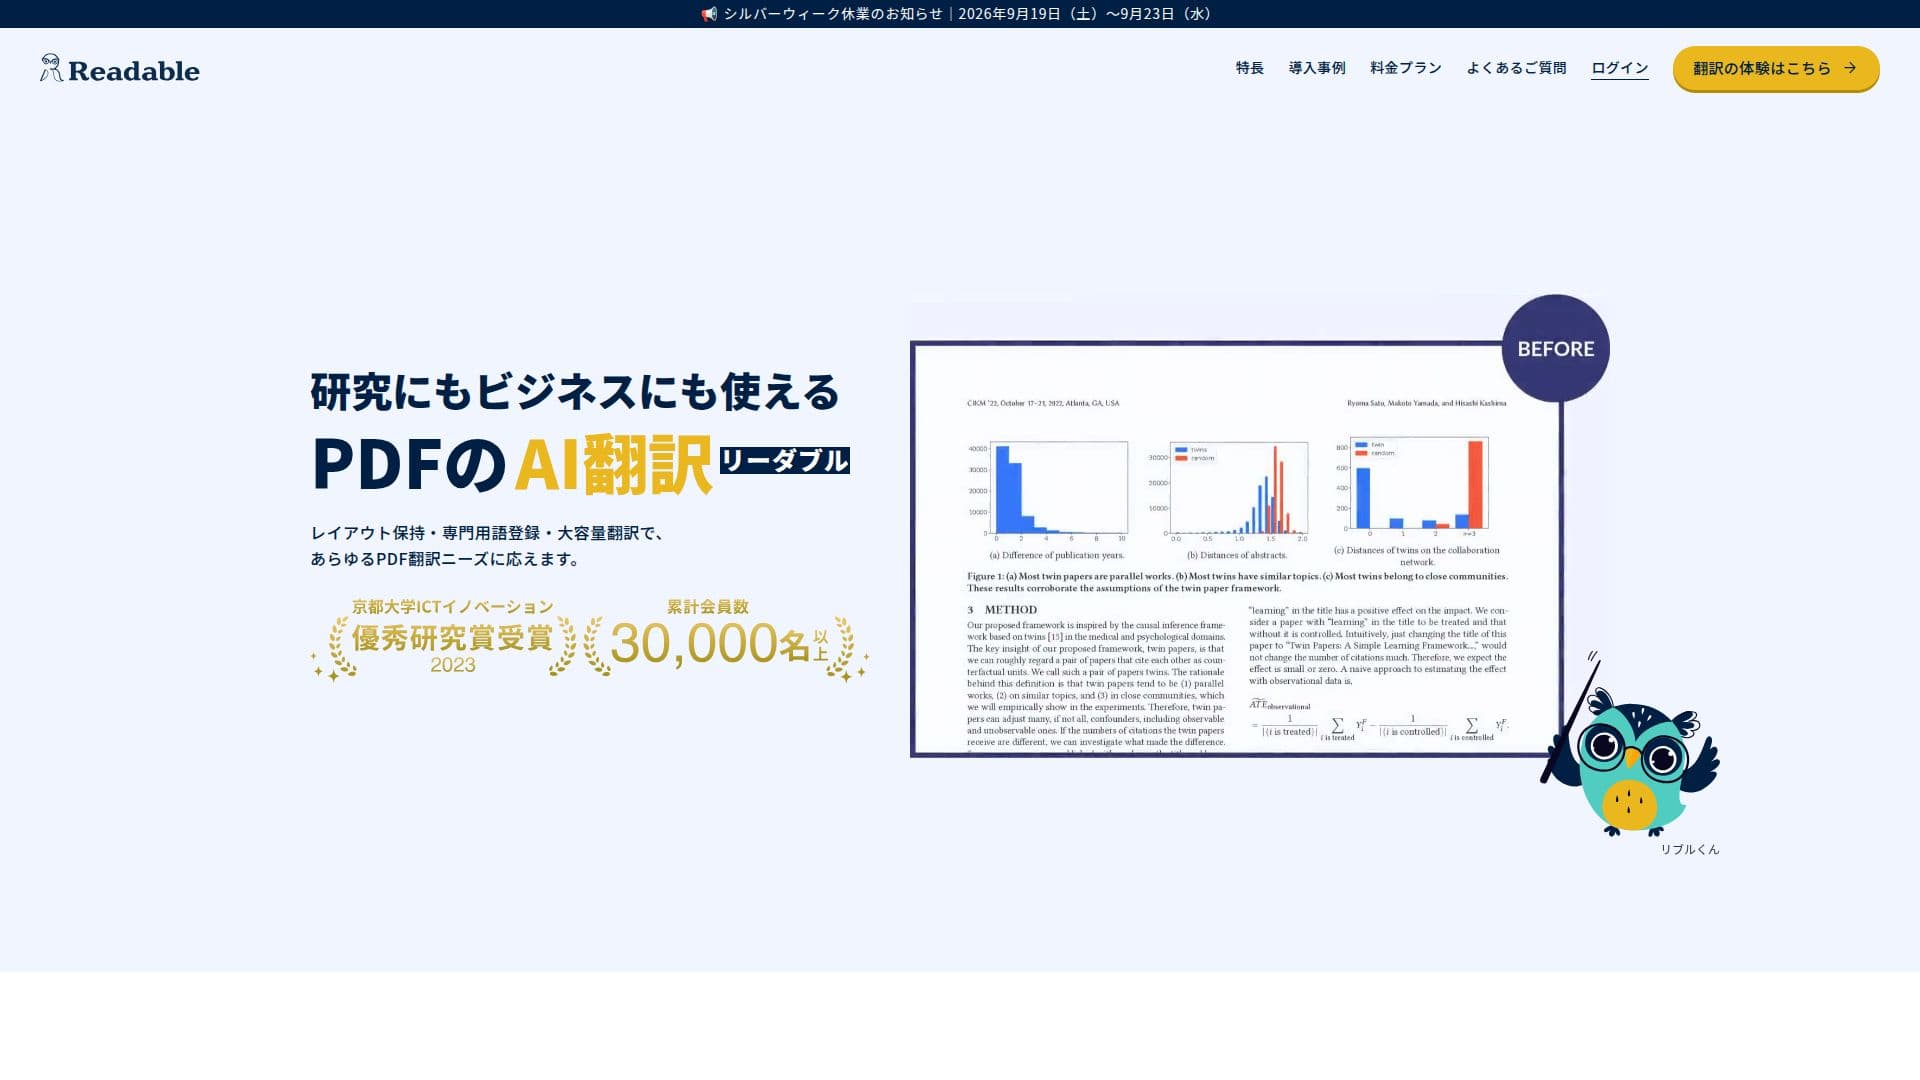Screen dimensions: 1920x1080
Task: Open the 導入事例 menu item
Action: [1317, 68]
